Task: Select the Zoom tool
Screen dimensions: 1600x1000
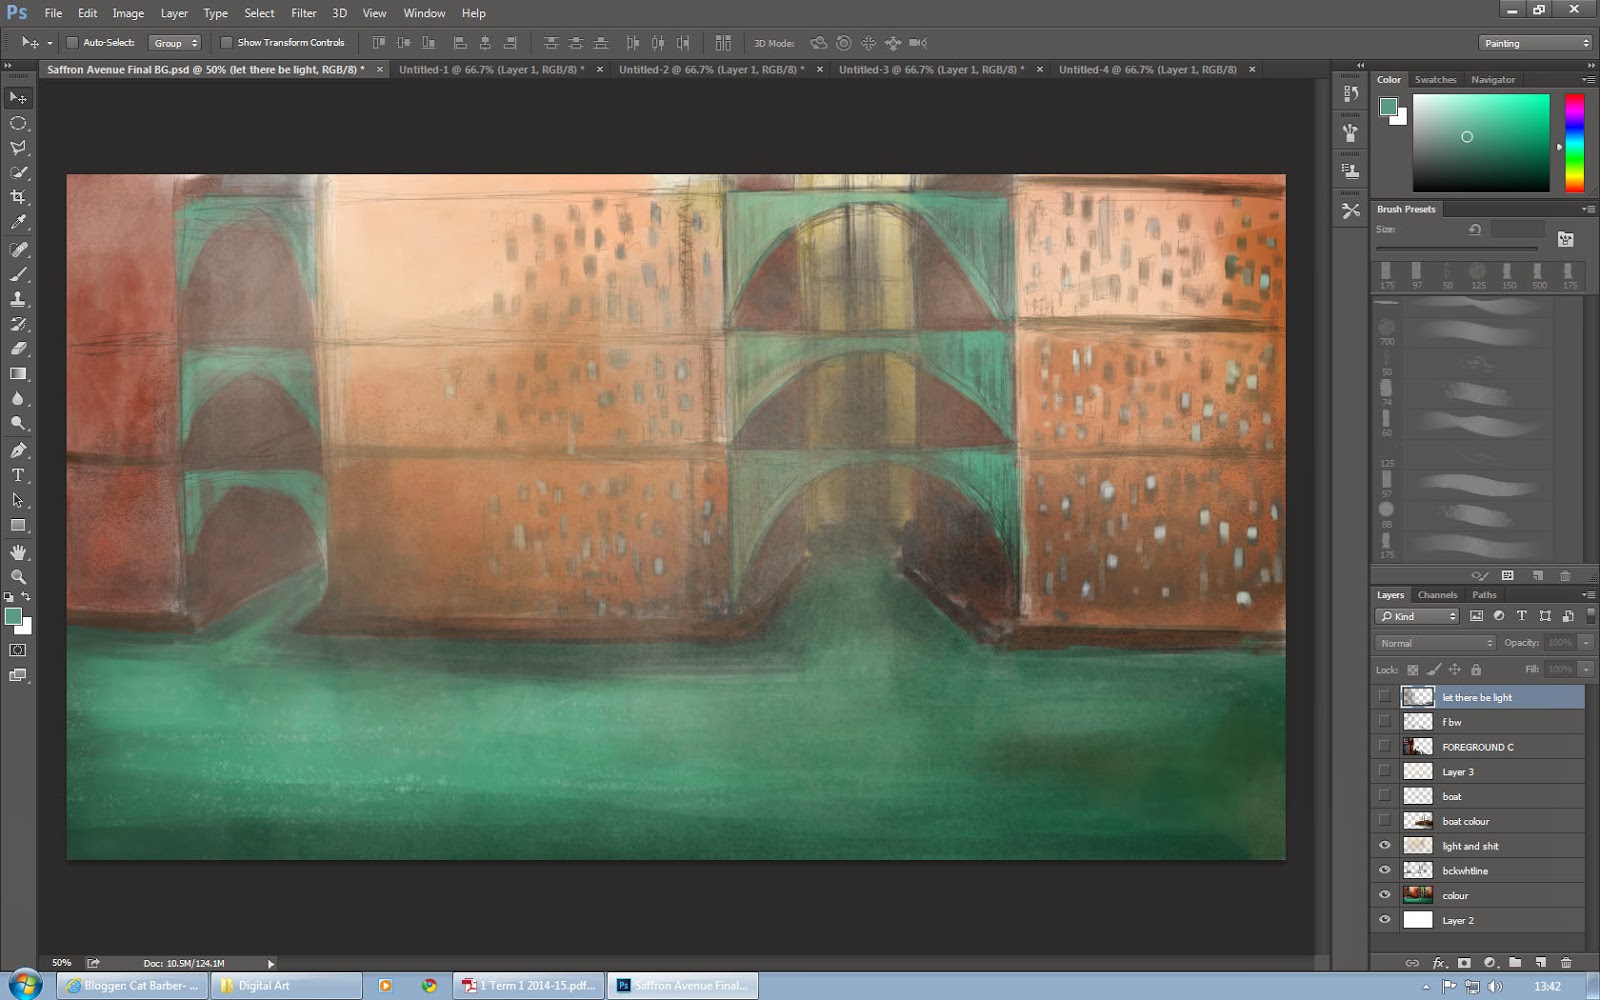Action: pyautogui.click(x=18, y=577)
